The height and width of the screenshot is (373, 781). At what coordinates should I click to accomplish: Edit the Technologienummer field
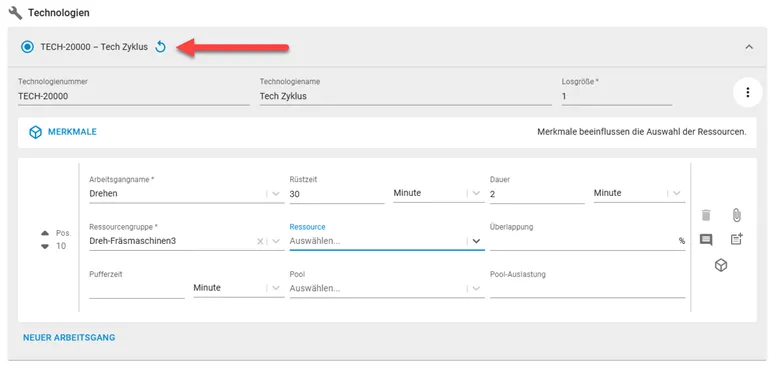(x=133, y=97)
